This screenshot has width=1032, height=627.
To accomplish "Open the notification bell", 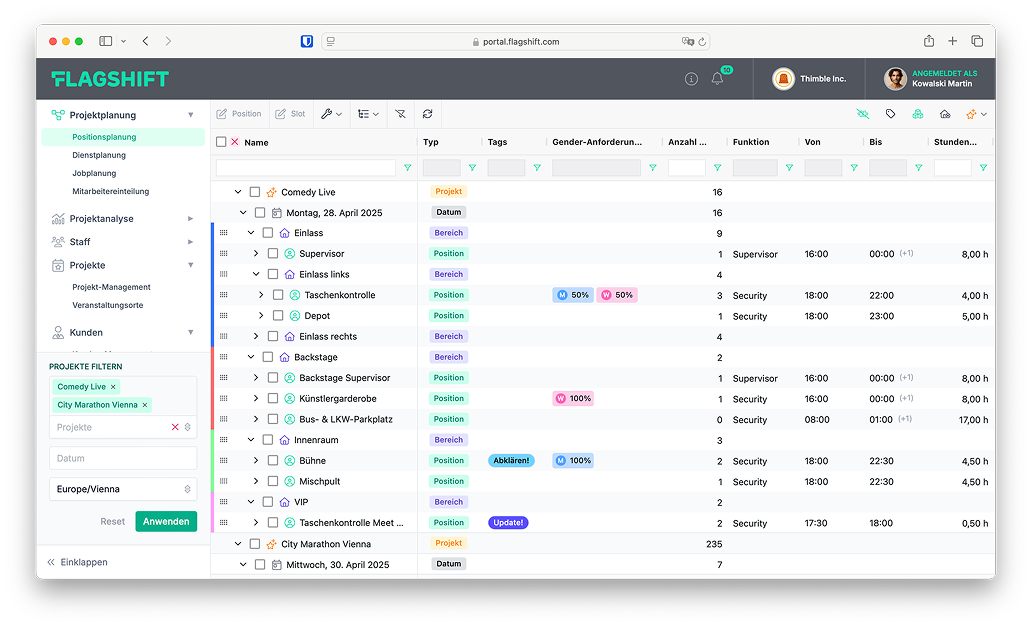I will [x=717, y=79].
